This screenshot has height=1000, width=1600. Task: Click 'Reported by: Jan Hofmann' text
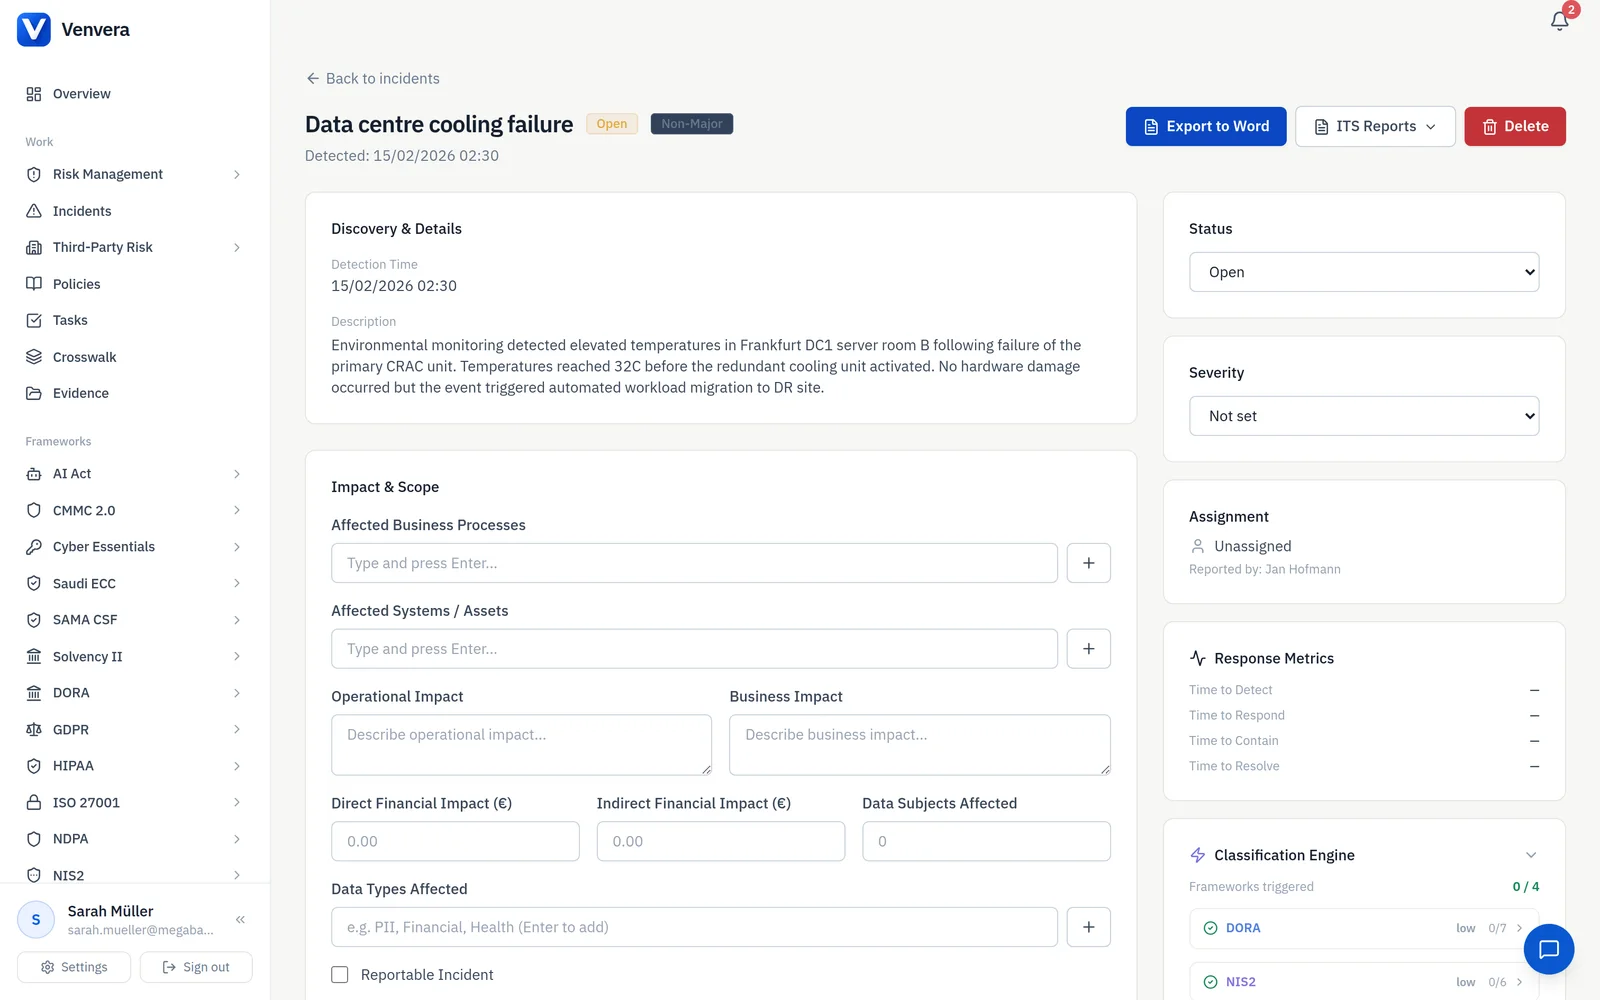coord(1265,570)
